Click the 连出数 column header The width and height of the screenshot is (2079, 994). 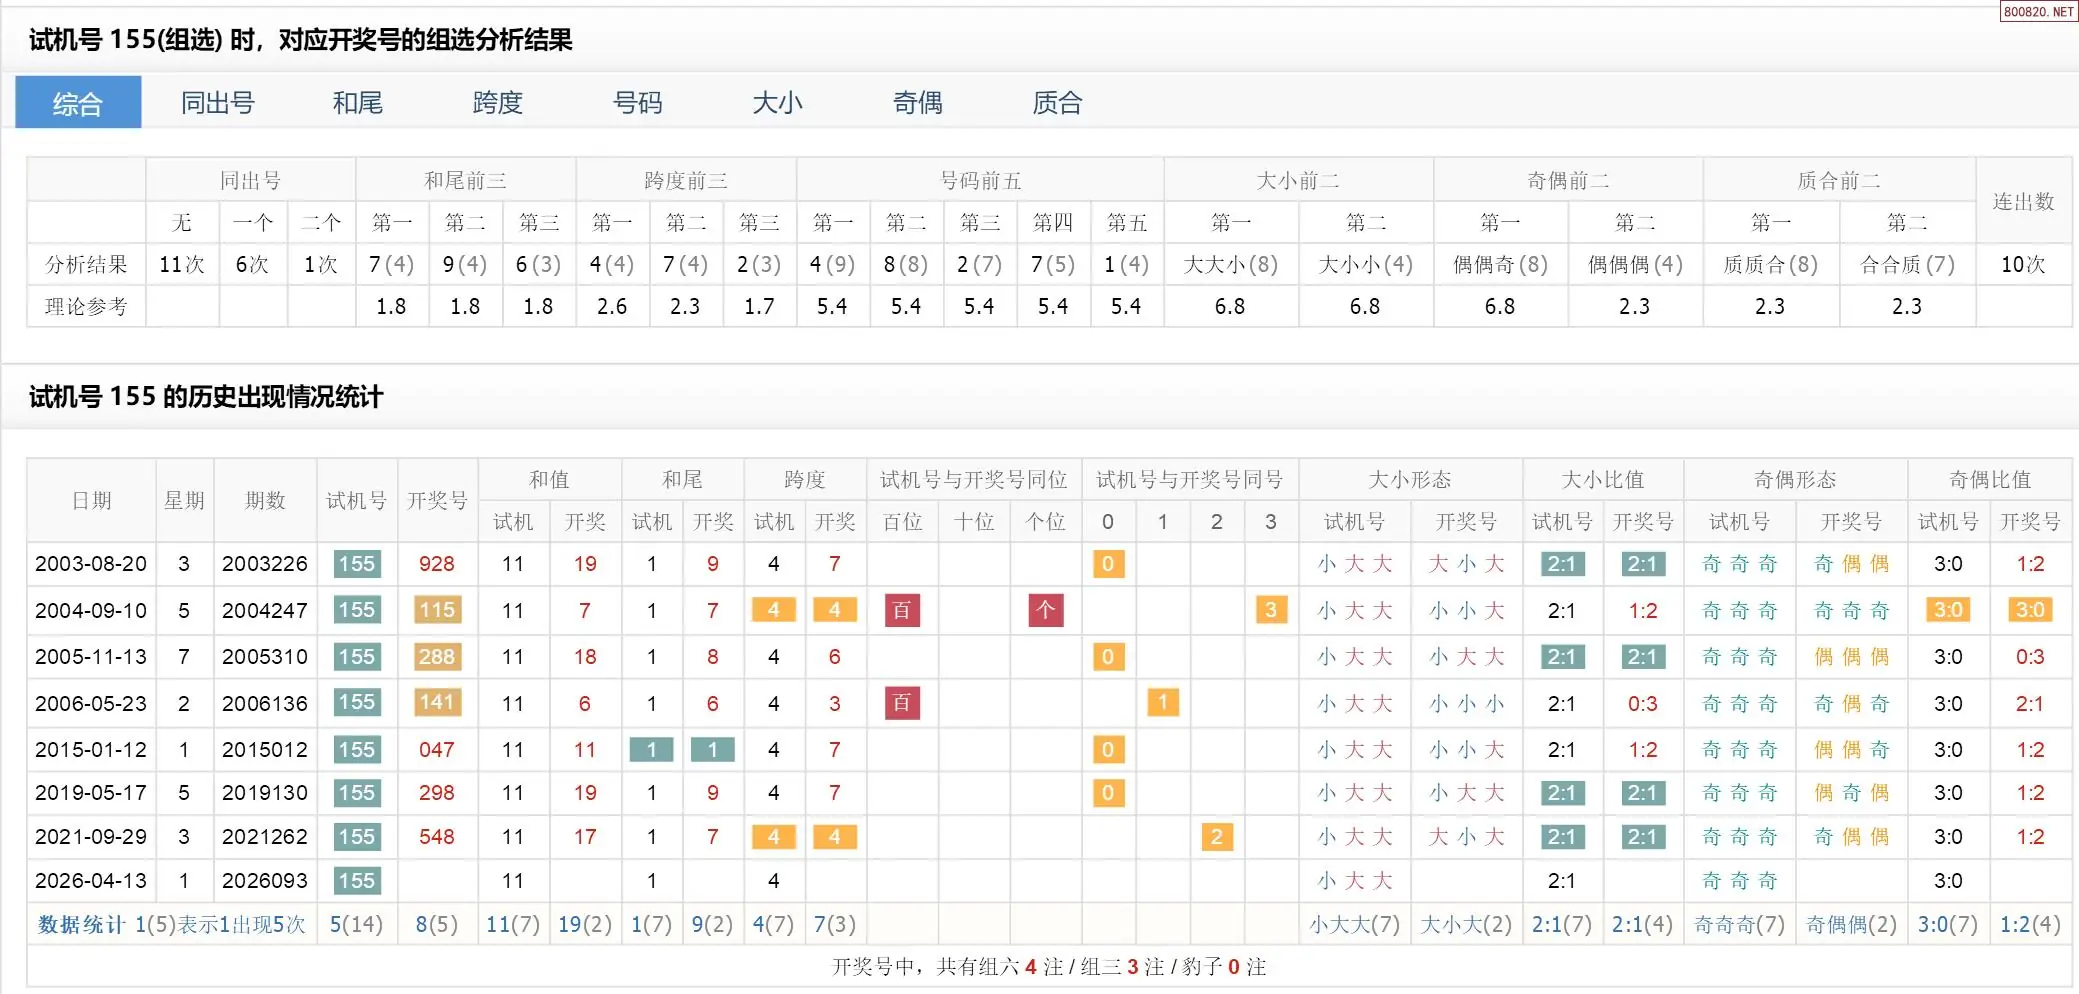[2023, 201]
